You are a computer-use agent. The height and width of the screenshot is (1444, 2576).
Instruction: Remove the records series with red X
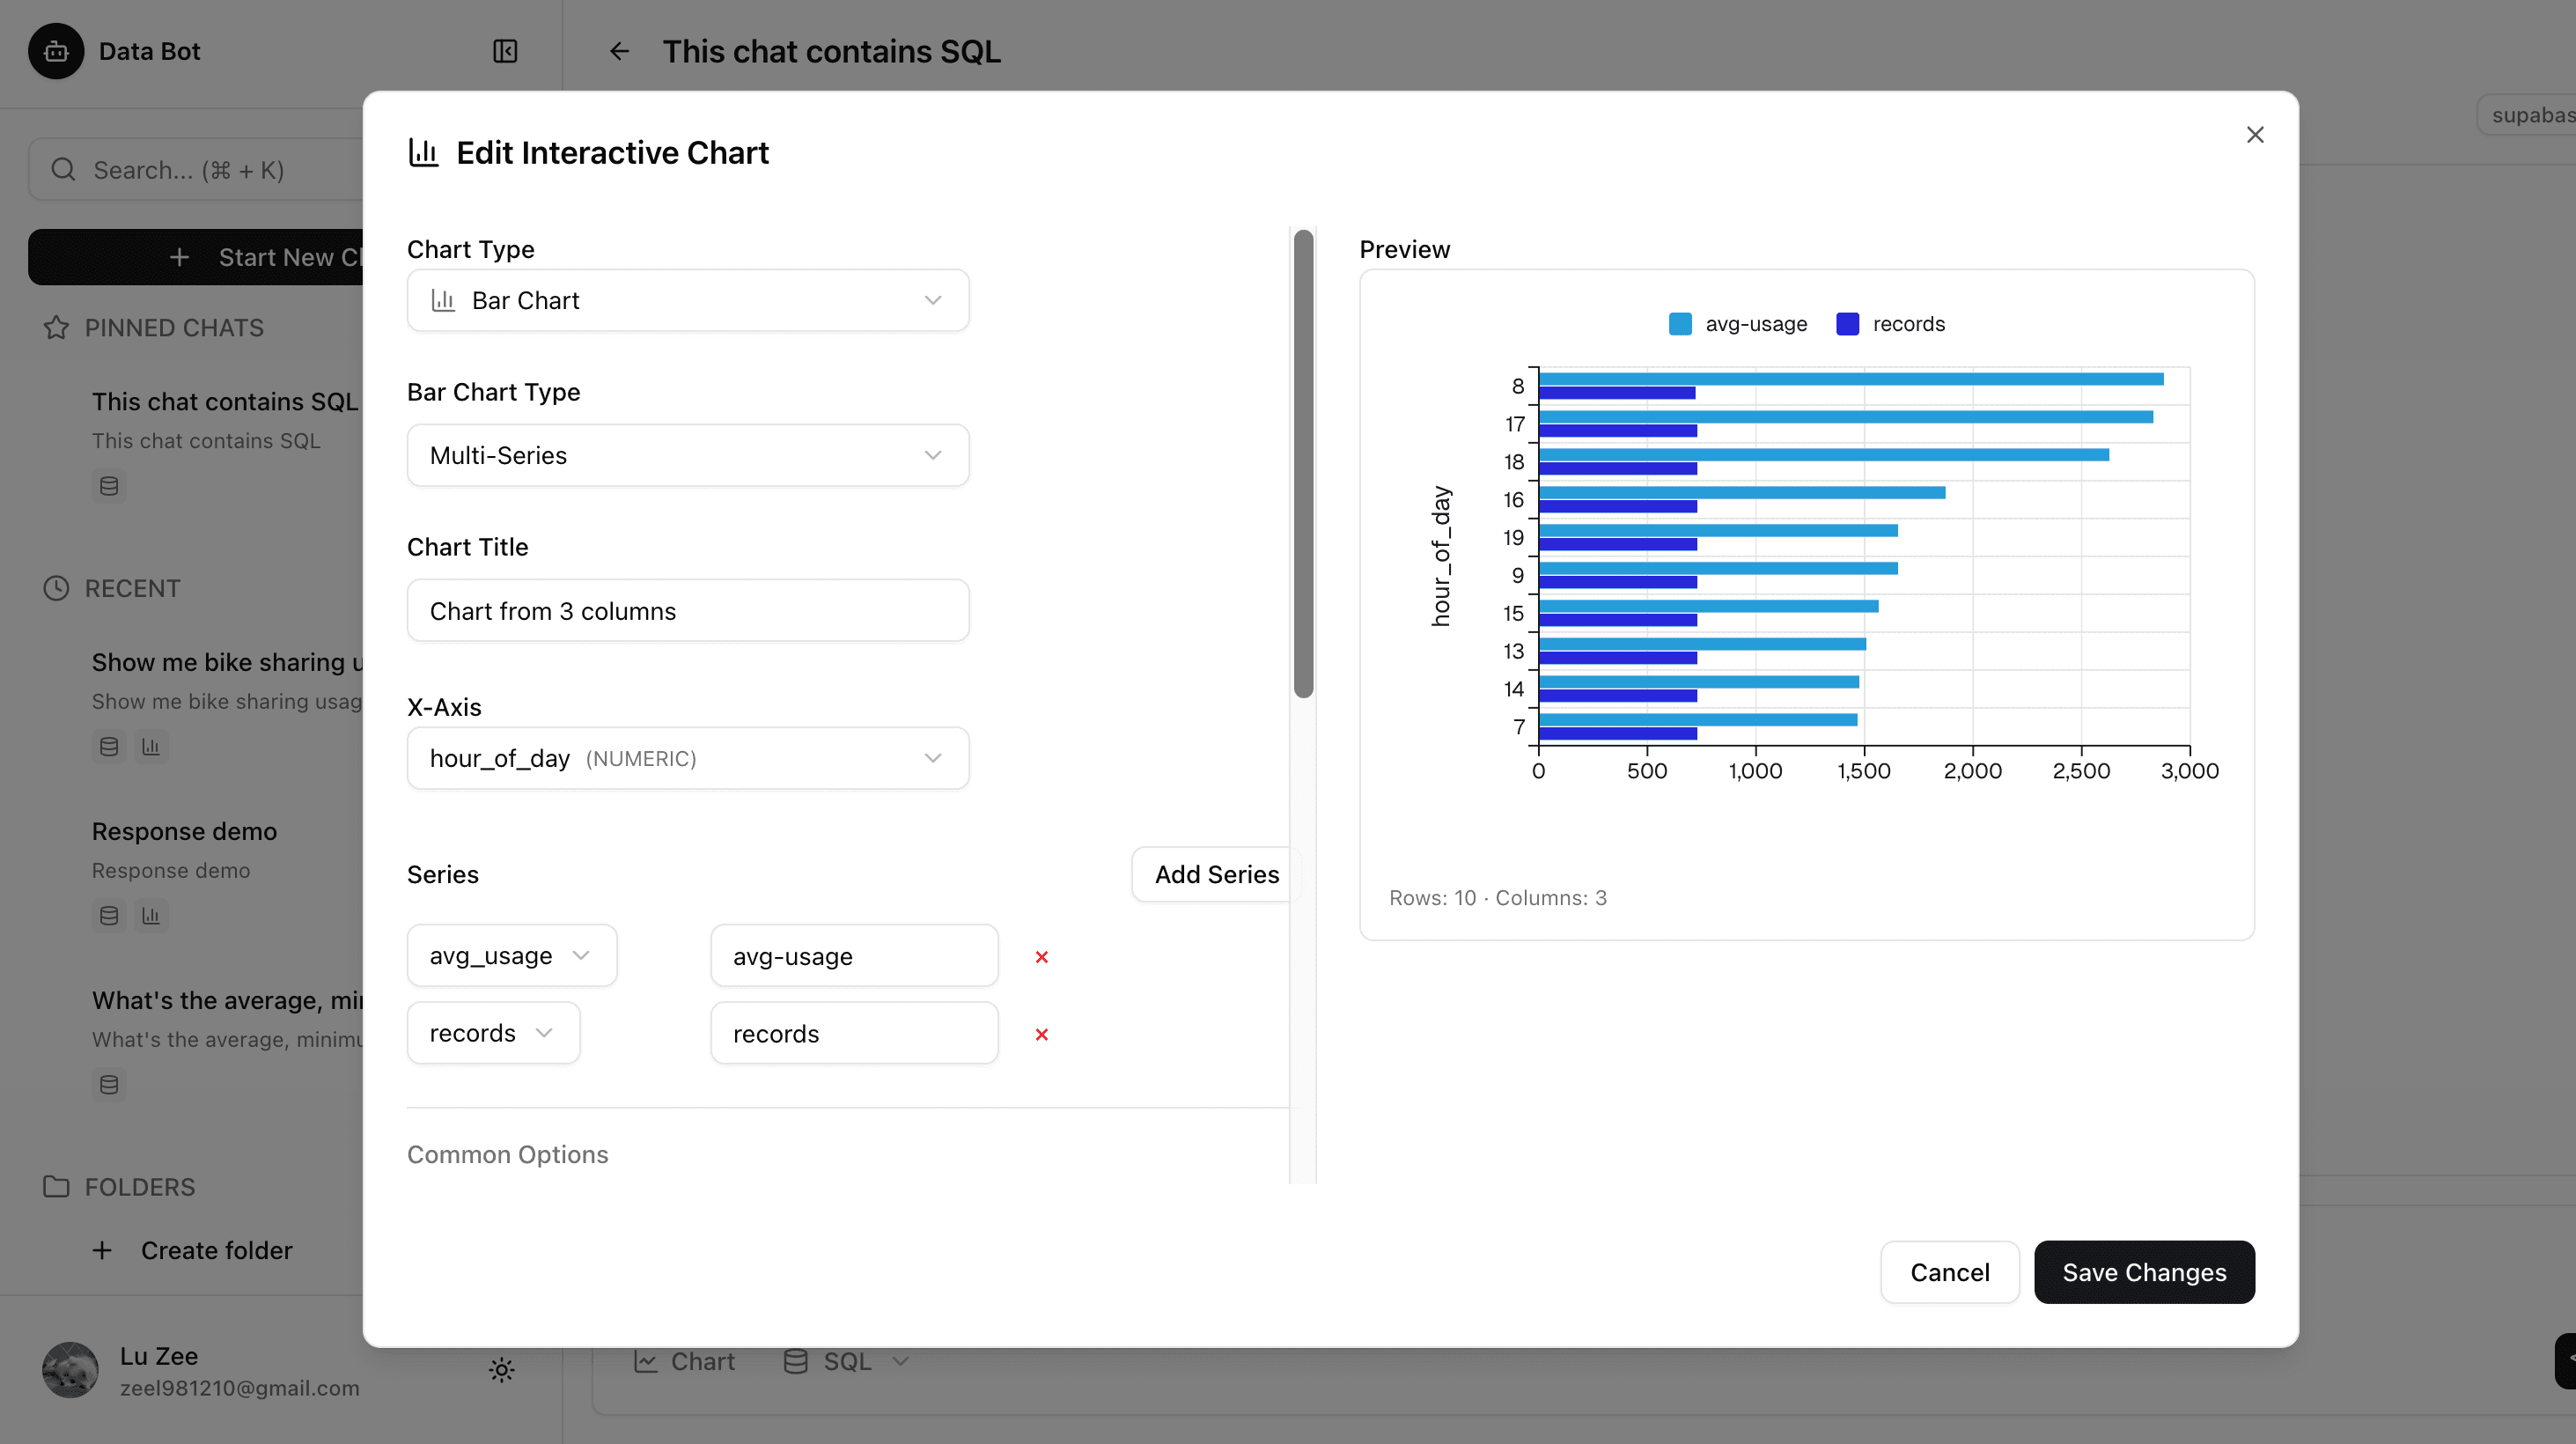click(1041, 1034)
